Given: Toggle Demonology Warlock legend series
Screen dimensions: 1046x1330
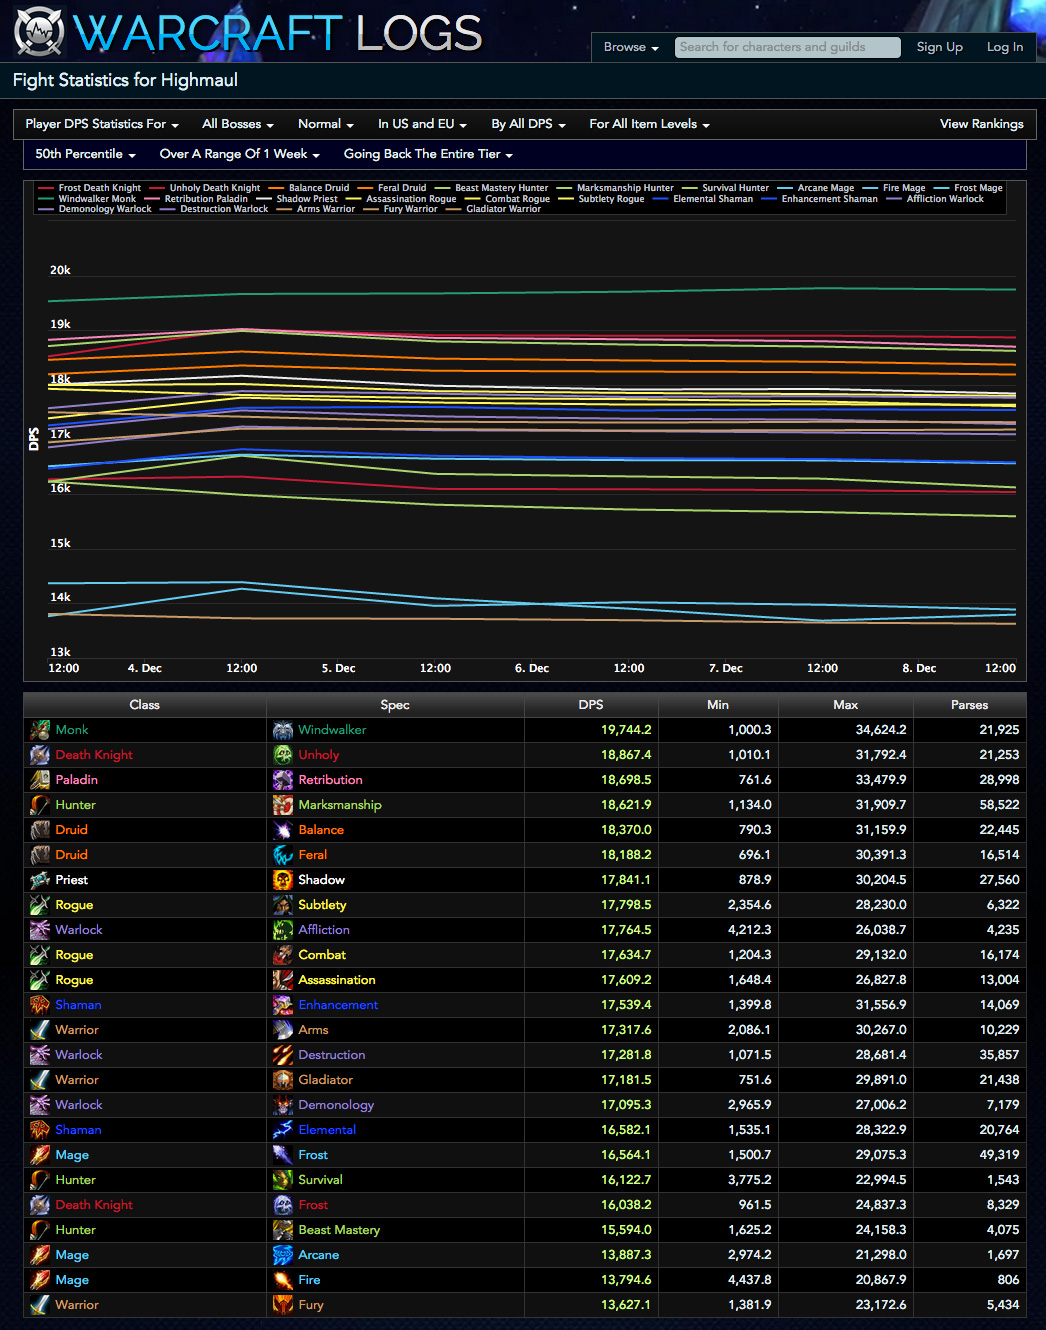Looking at the screenshot, I should (95, 209).
